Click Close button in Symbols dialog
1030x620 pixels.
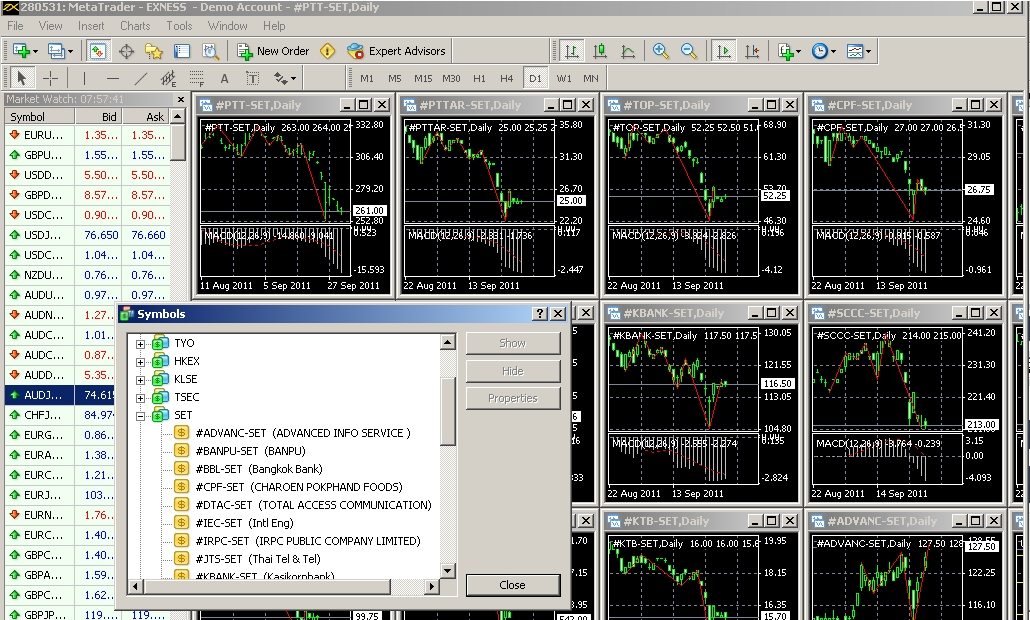coord(512,585)
